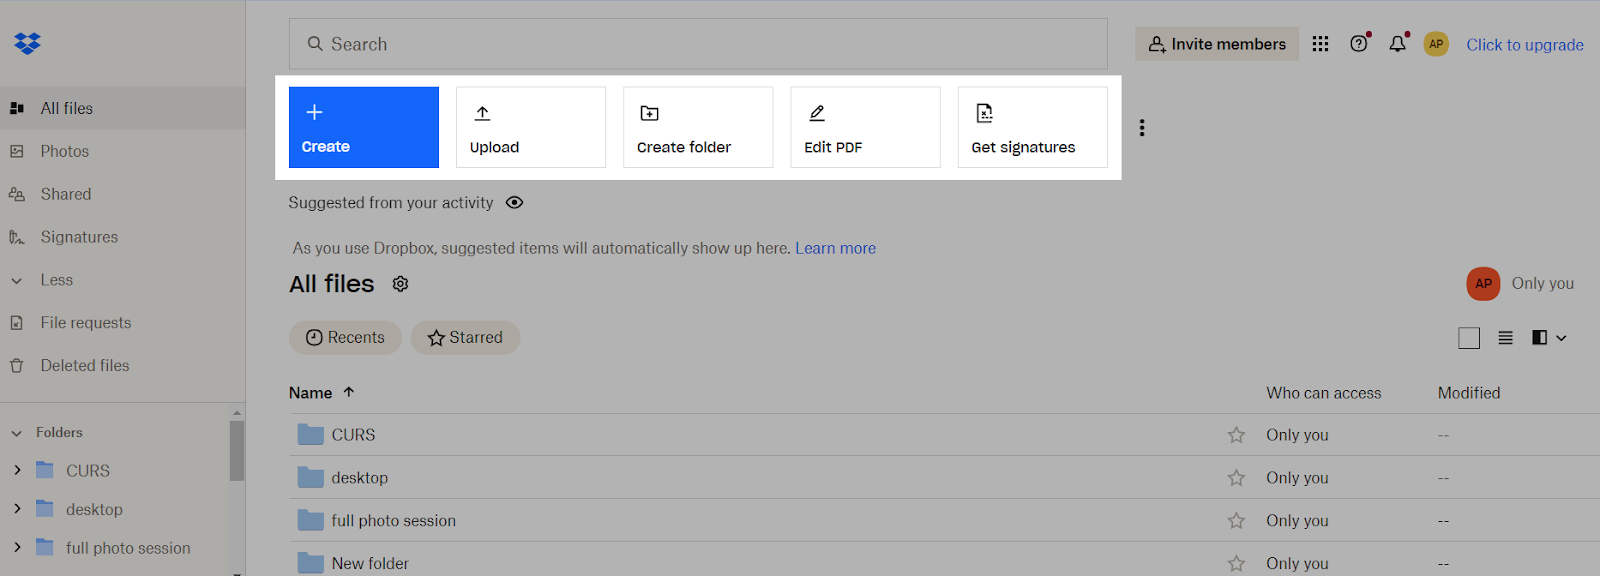Image resolution: width=1600 pixels, height=576 pixels.
Task: Open Signatures in the sidebar
Action: (79, 237)
